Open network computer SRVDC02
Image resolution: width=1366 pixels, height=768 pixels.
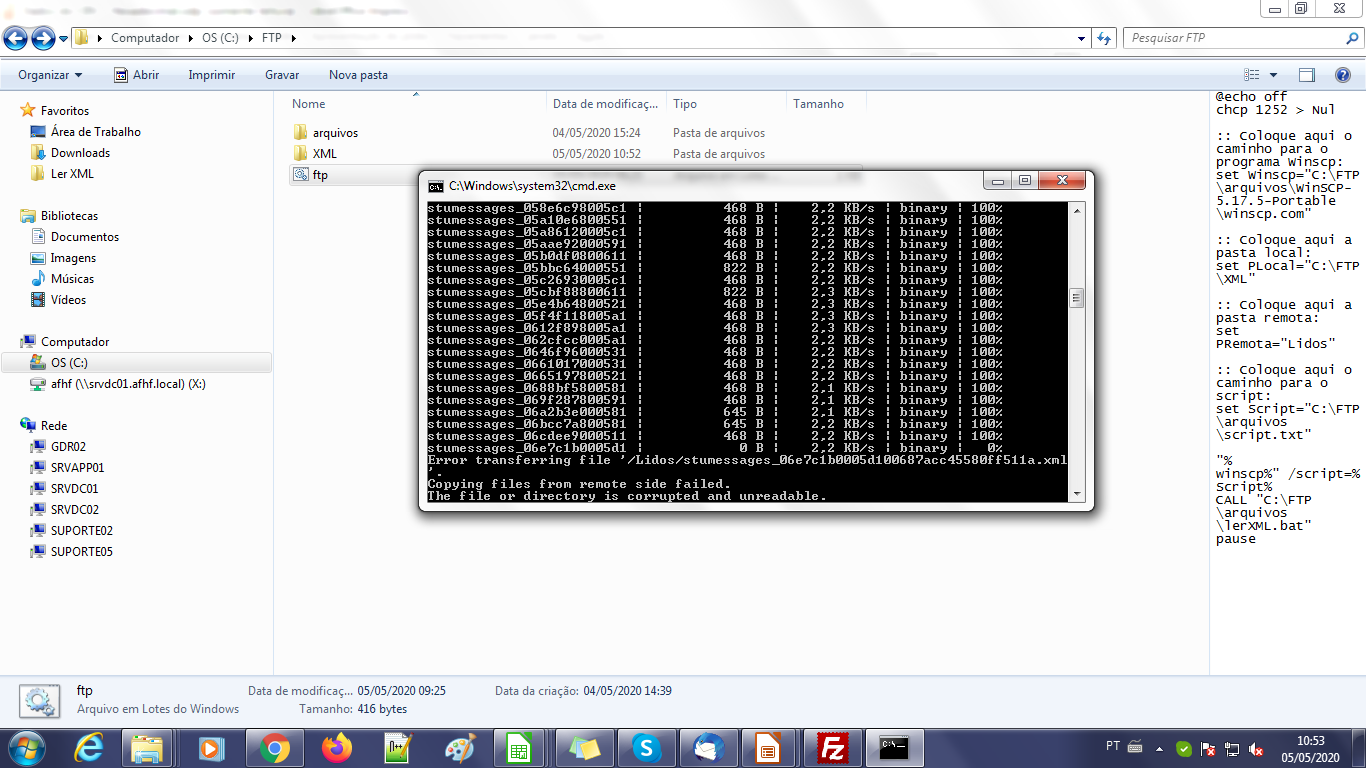[74, 510]
